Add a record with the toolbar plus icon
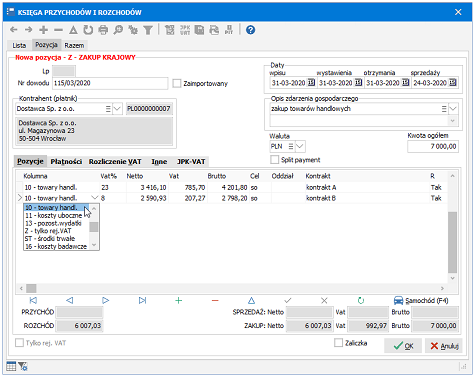The image size is (475, 377). (x=43, y=30)
